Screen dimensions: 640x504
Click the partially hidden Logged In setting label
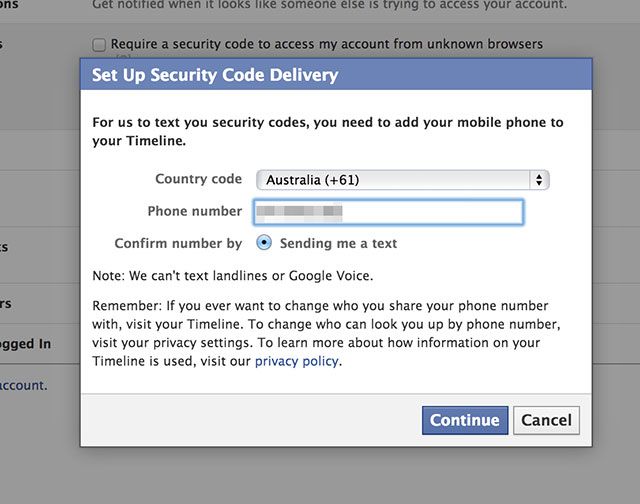[26, 344]
